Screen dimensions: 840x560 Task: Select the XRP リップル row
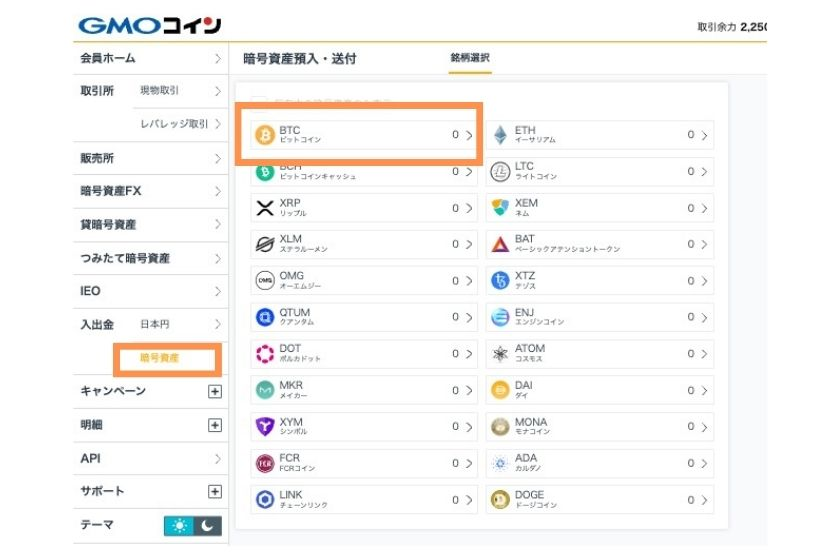click(x=364, y=208)
